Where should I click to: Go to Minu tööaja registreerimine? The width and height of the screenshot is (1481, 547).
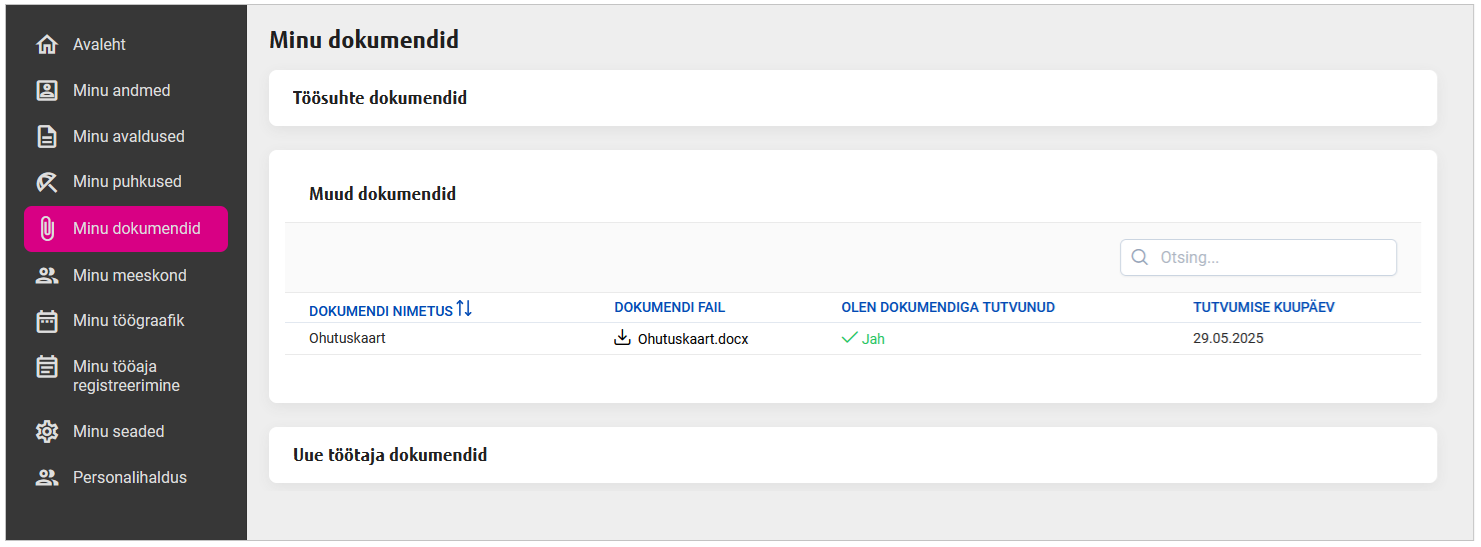(126, 376)
